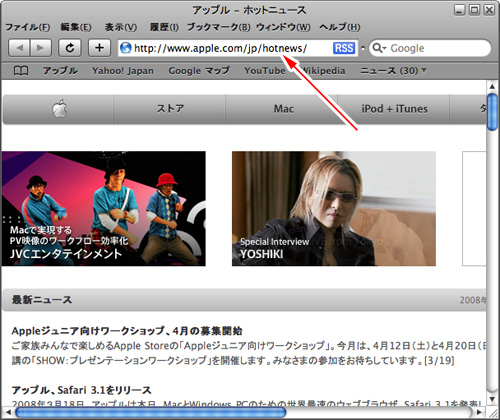Select the Mac navigation tab
Screen dimensions: 500x420
click(x=282, y=109)
